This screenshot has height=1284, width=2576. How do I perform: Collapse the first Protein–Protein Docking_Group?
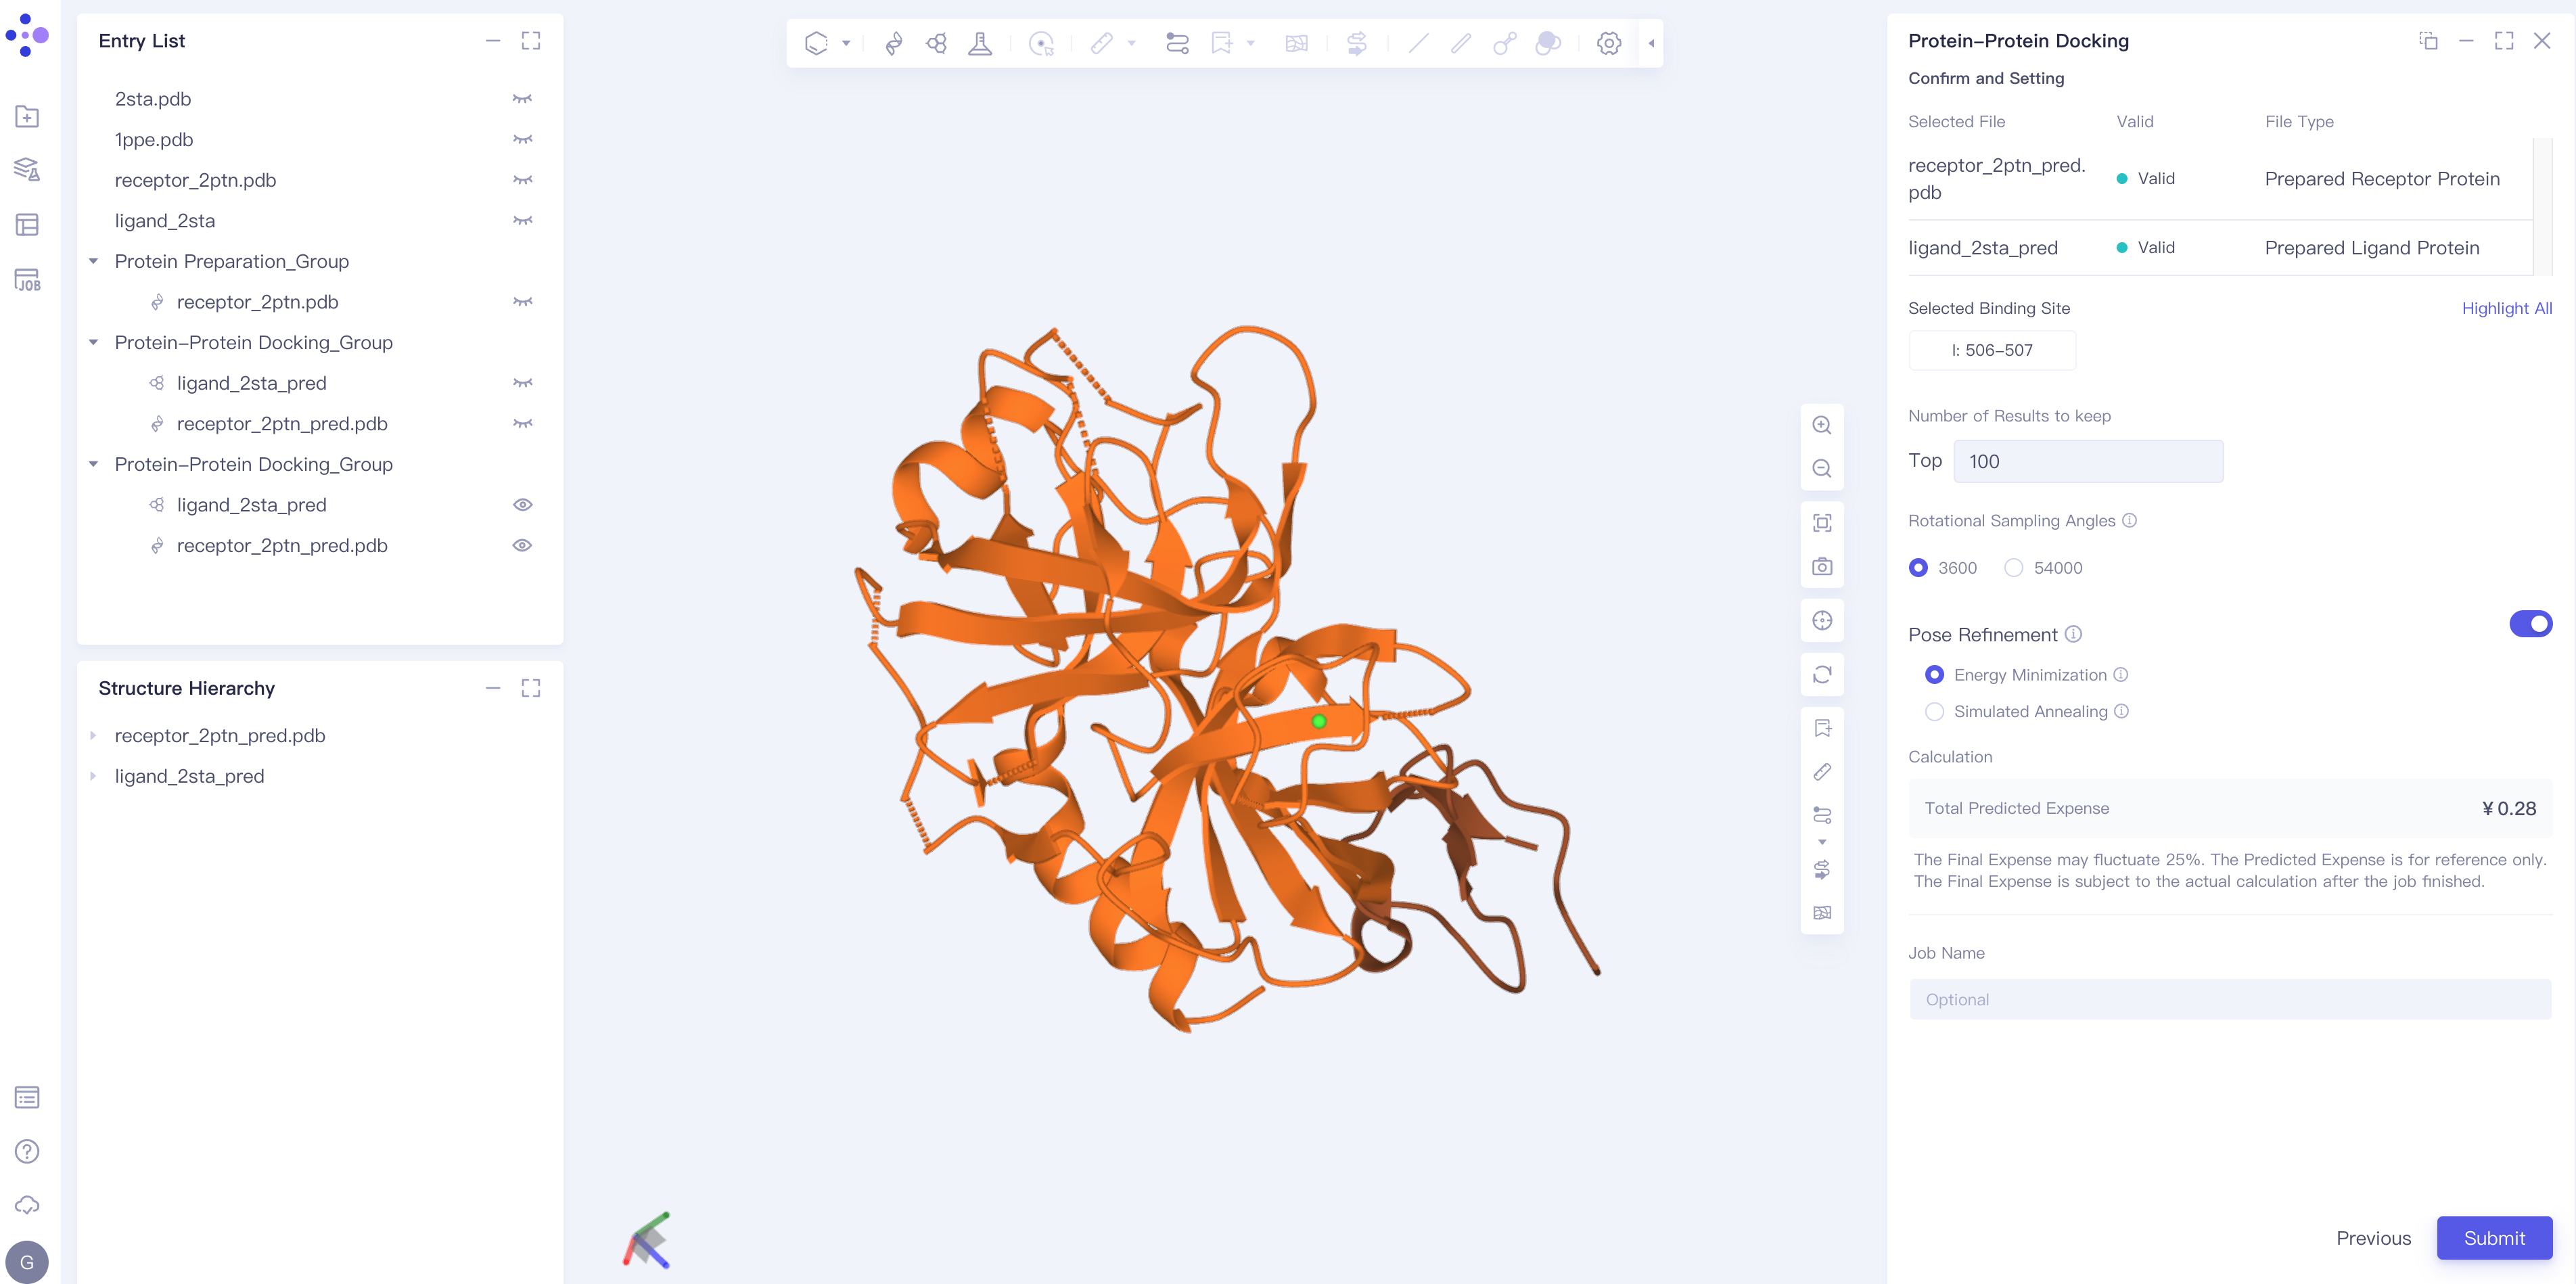tap(94, 343)
